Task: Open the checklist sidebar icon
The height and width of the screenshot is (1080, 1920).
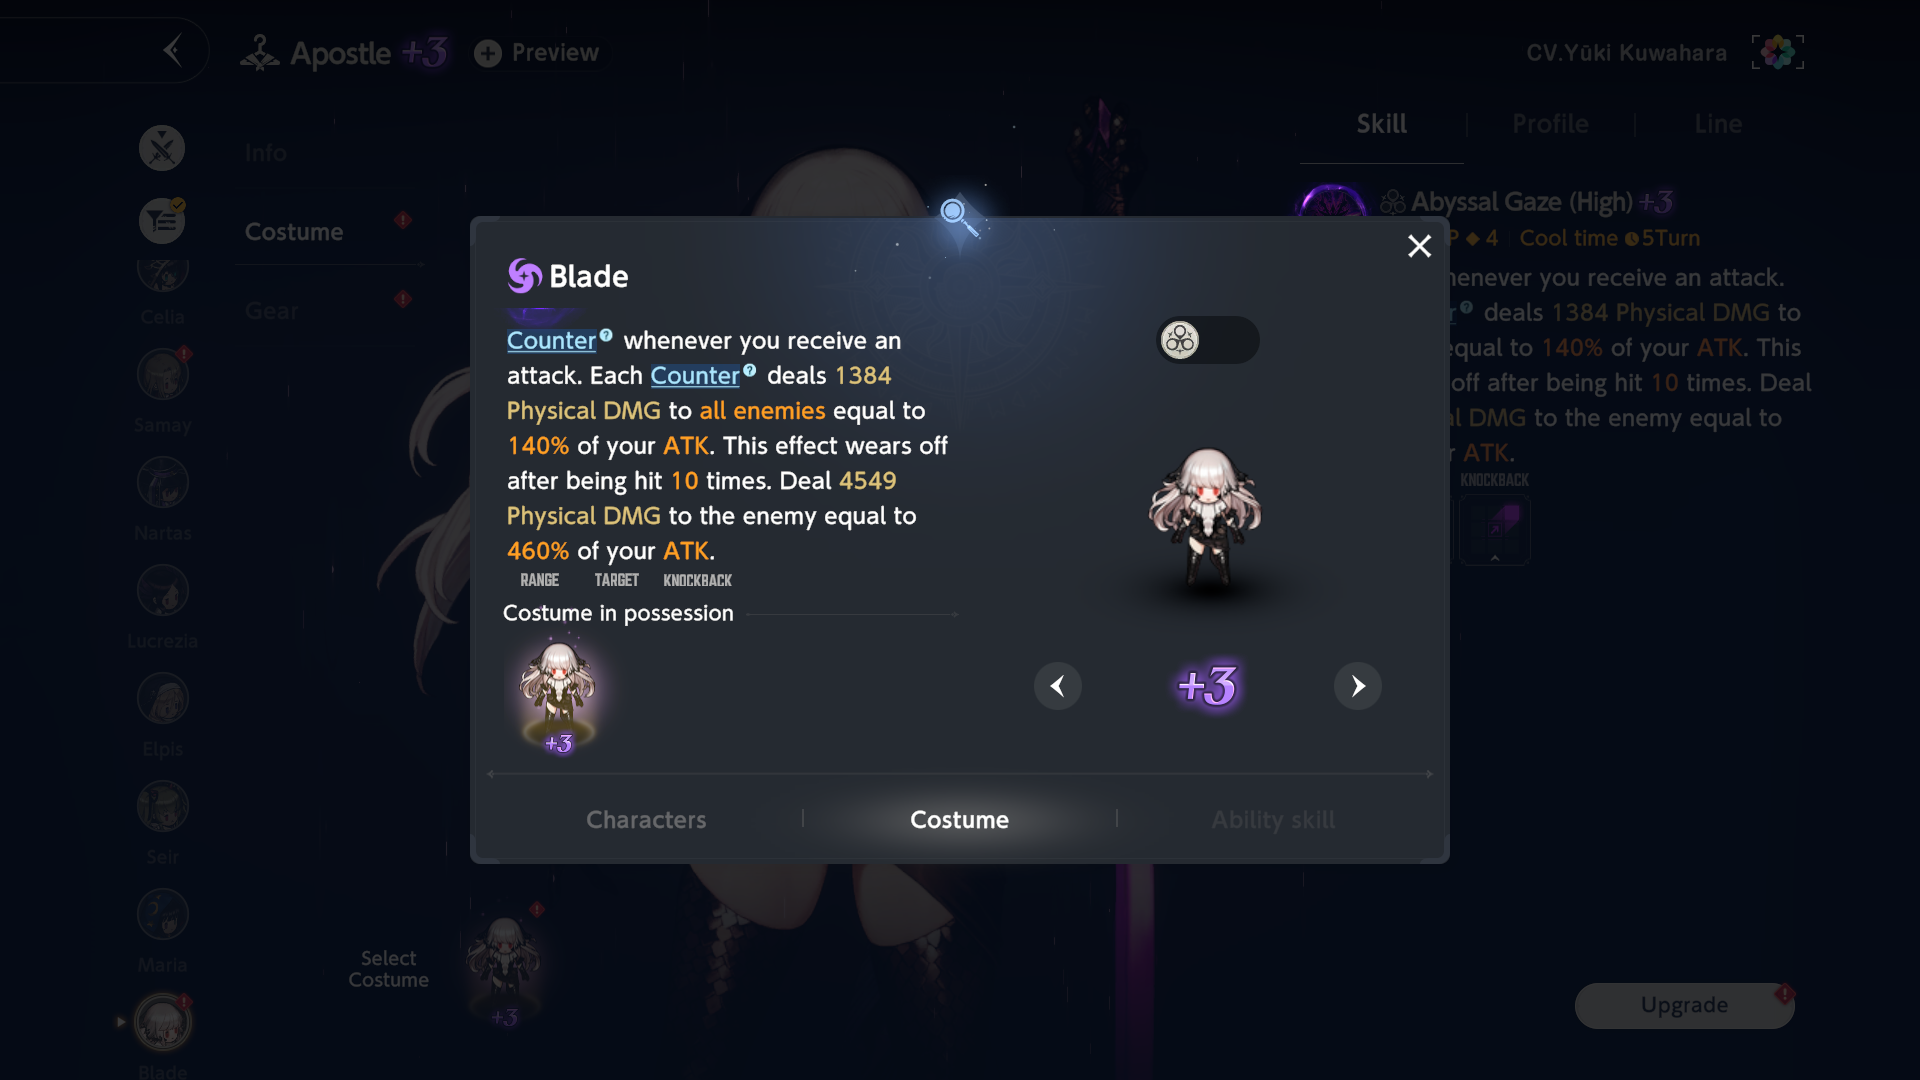Action: click(162, 221)
